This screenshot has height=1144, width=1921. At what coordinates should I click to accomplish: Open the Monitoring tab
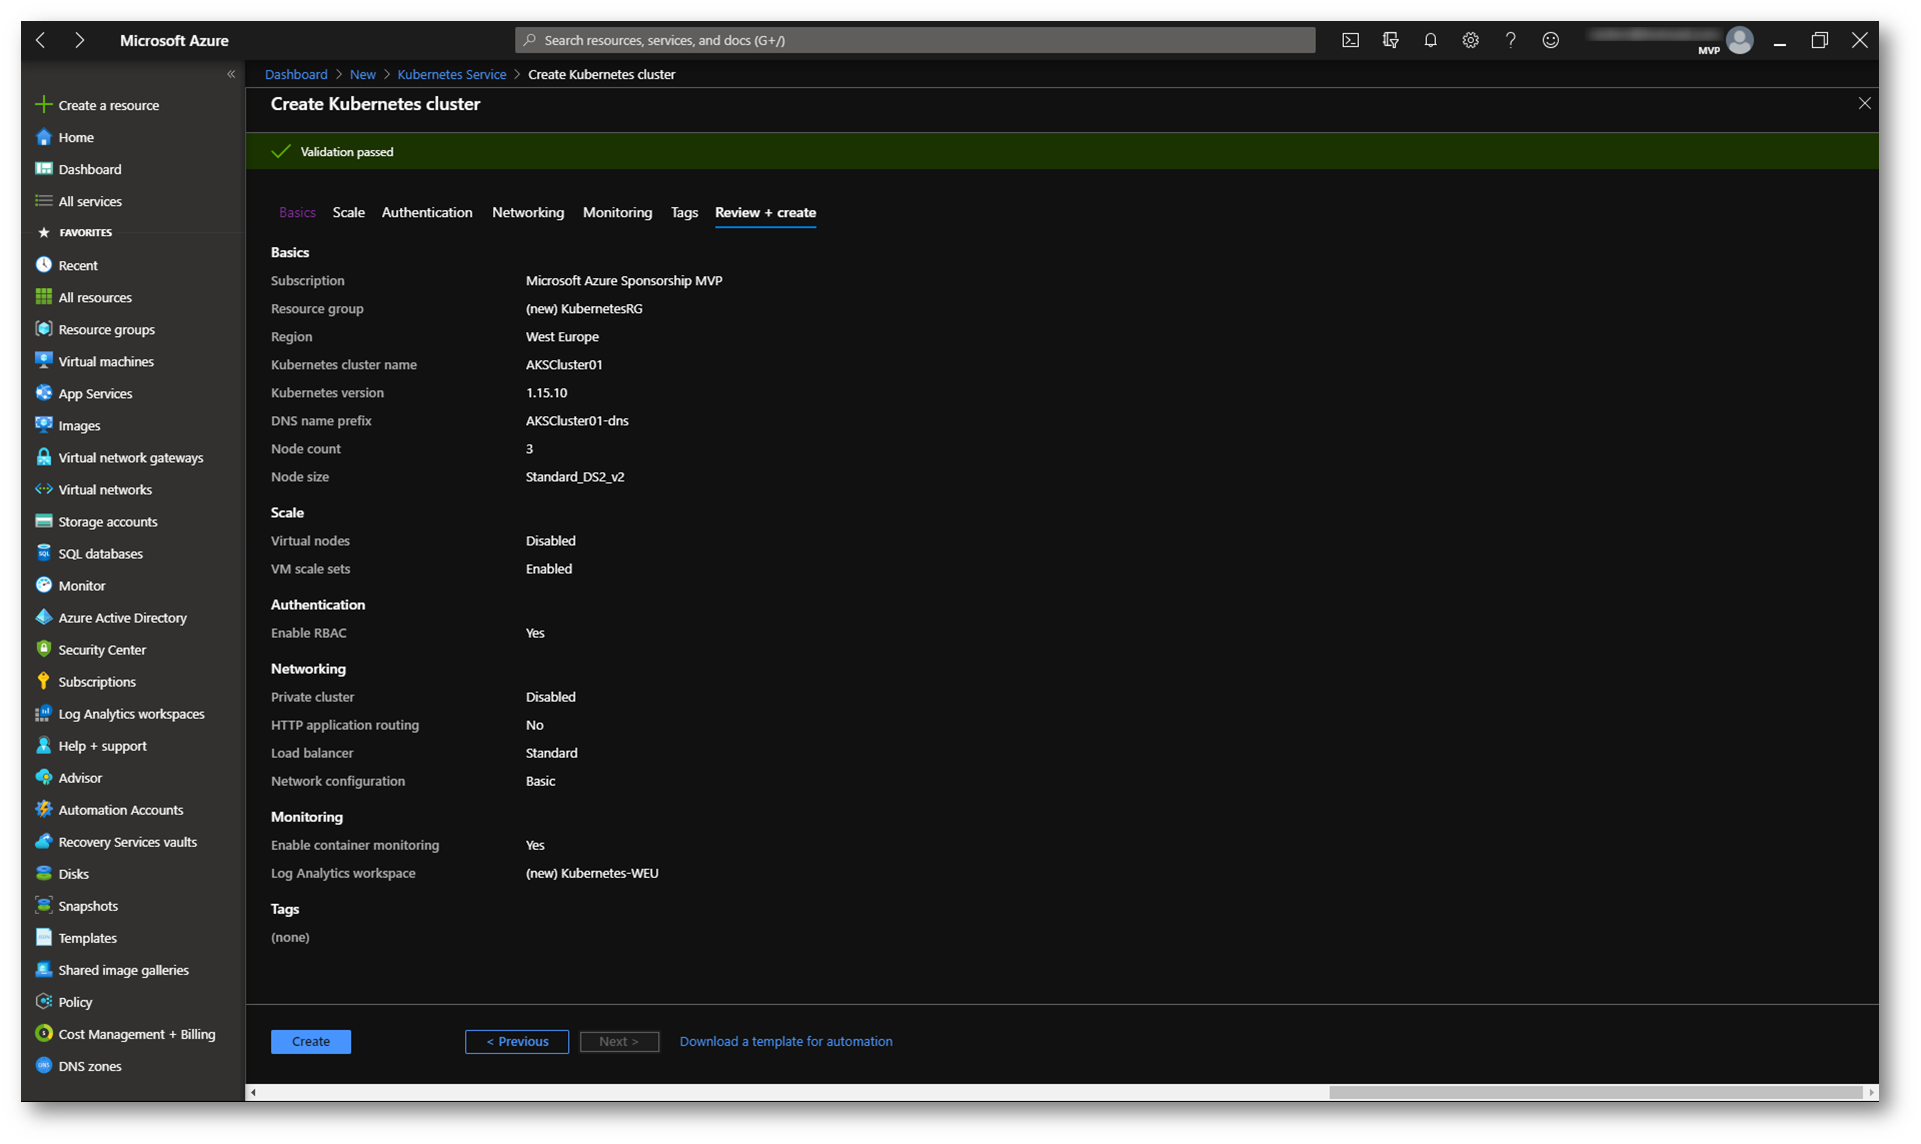pyautogui.click(x=617, y=212)
